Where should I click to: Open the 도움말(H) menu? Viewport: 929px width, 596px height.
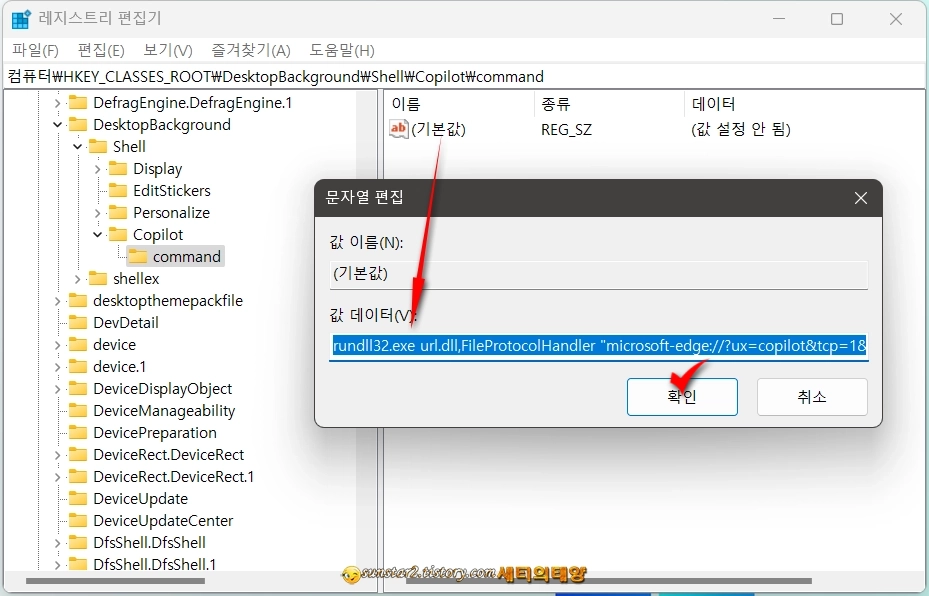[x=342, y=50]
